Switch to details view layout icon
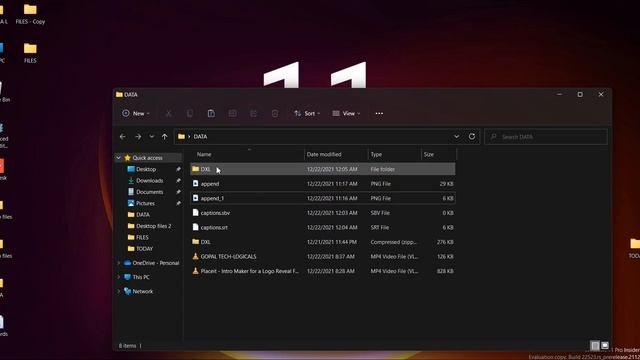640x360 pixels. click(595, 346)
